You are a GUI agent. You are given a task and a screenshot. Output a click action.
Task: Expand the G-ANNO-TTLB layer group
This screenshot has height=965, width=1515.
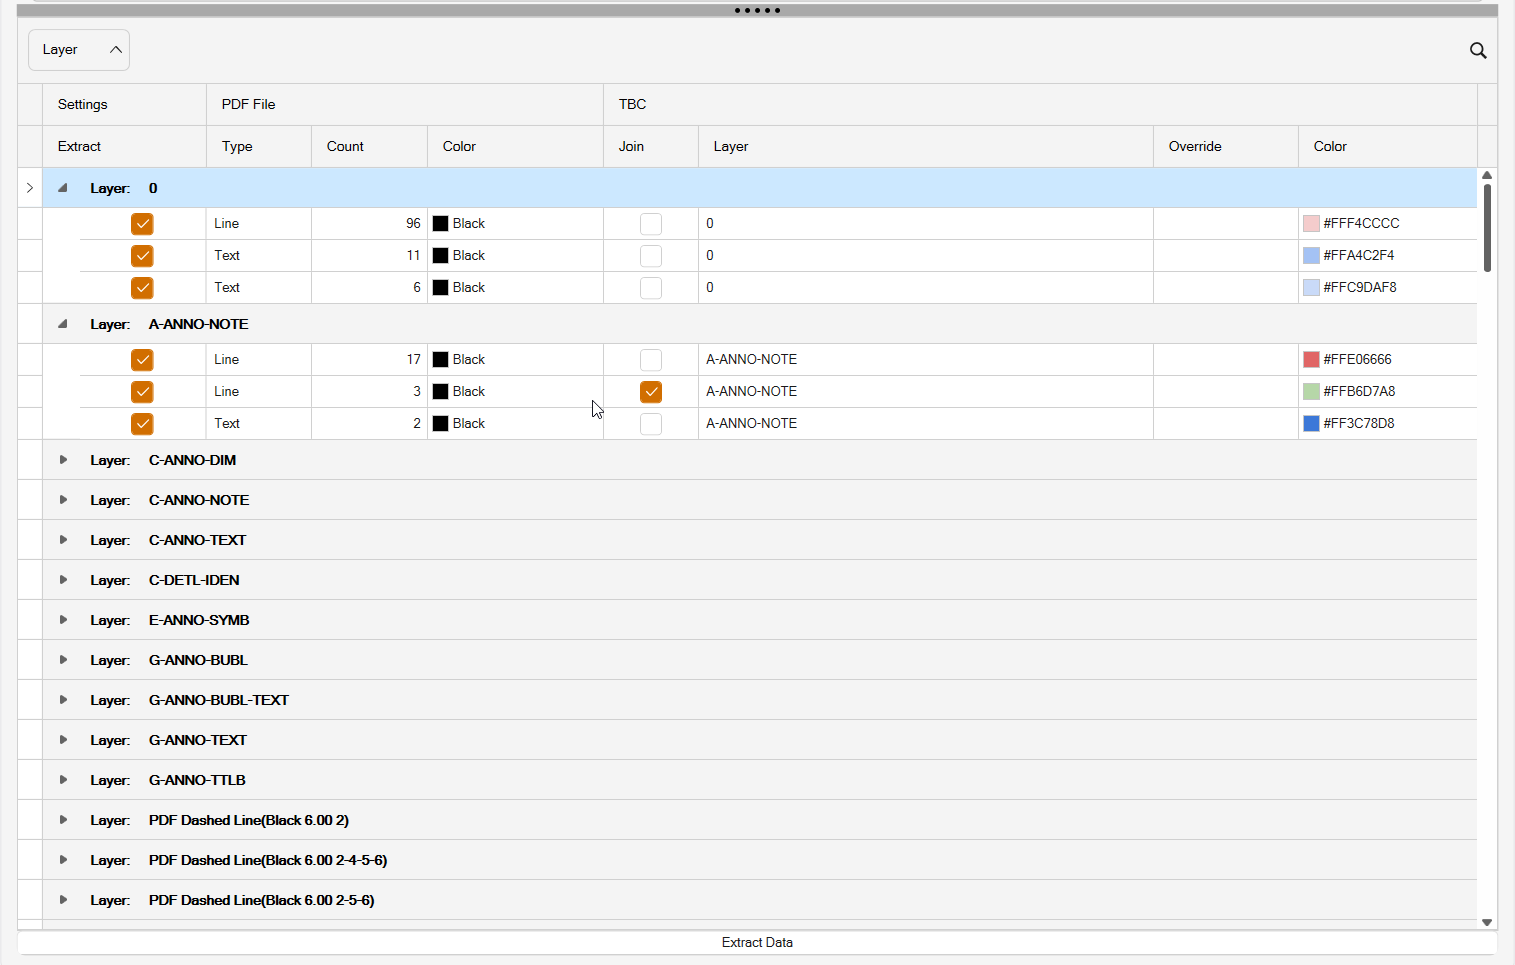tap(63, 780)
